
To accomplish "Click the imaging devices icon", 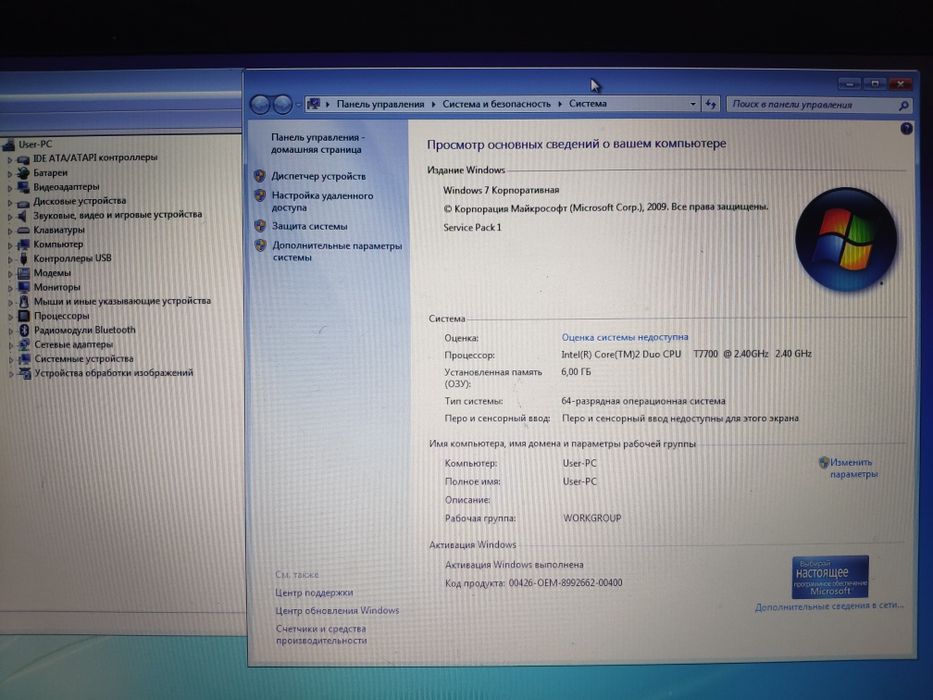I will [x=24, y=373].
